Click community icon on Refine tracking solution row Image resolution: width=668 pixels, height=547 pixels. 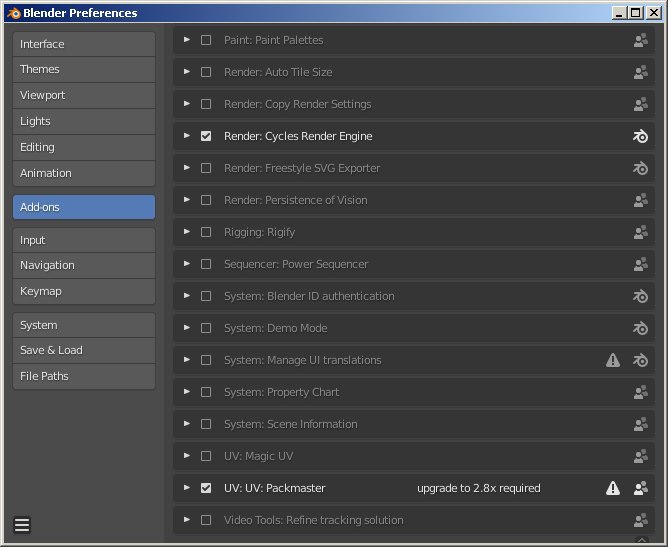pyautogui.click(x=640, y=520)
